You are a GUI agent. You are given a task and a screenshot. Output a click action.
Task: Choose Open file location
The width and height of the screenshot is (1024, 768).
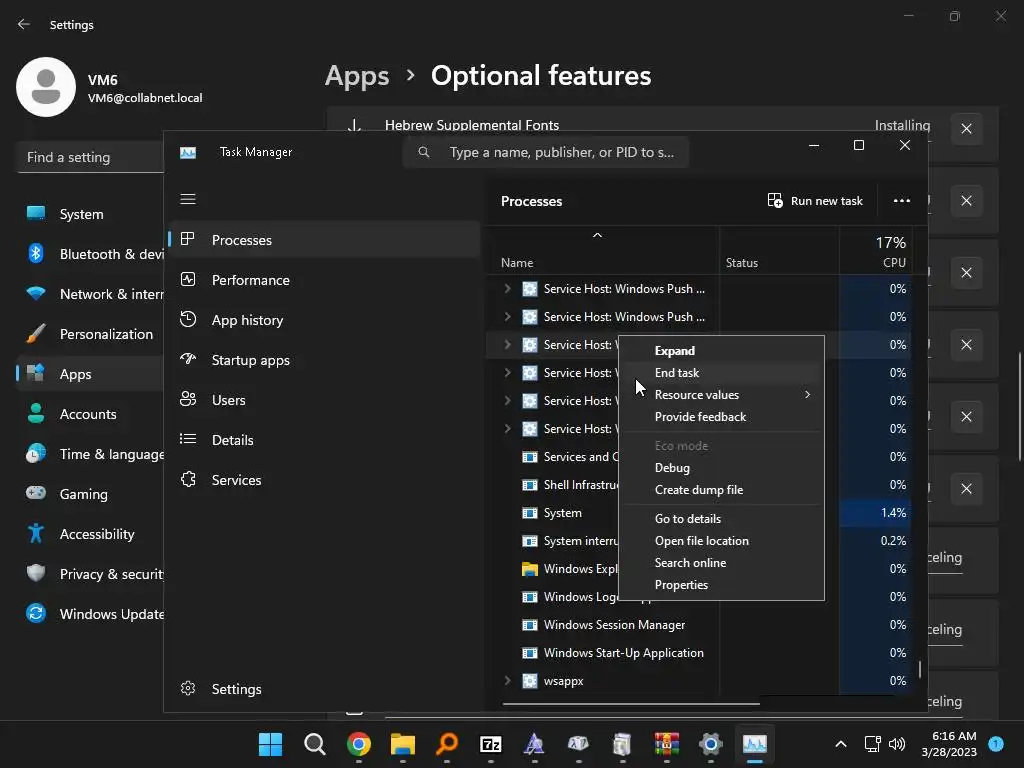point(721,541)
